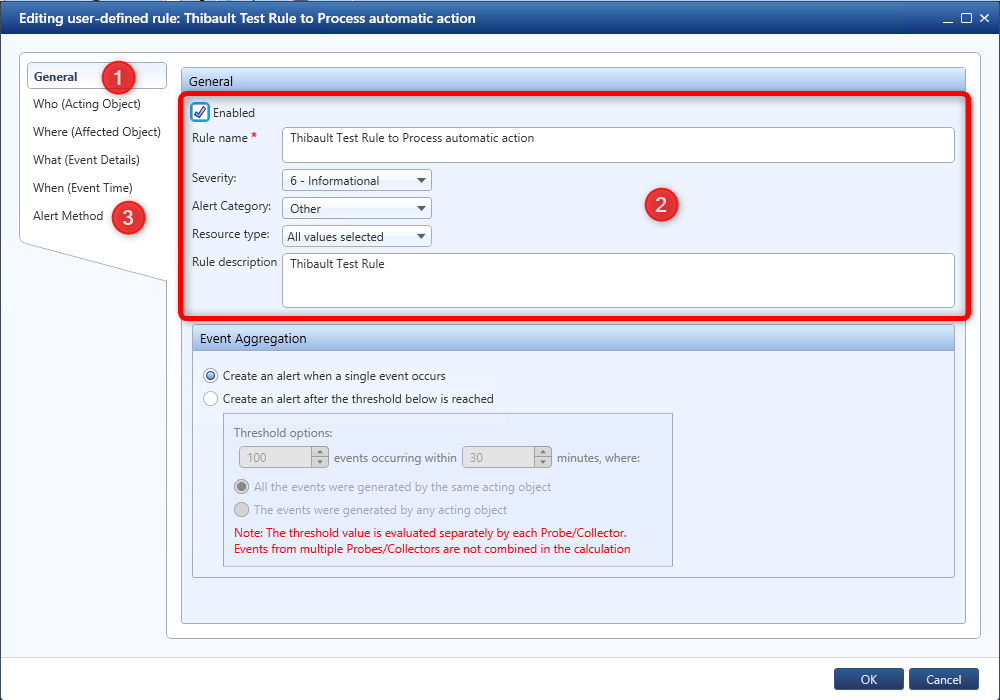The image size is (1000, 700).
Task: Decrease the minutes value with down arrow
Action: [543, 462]
